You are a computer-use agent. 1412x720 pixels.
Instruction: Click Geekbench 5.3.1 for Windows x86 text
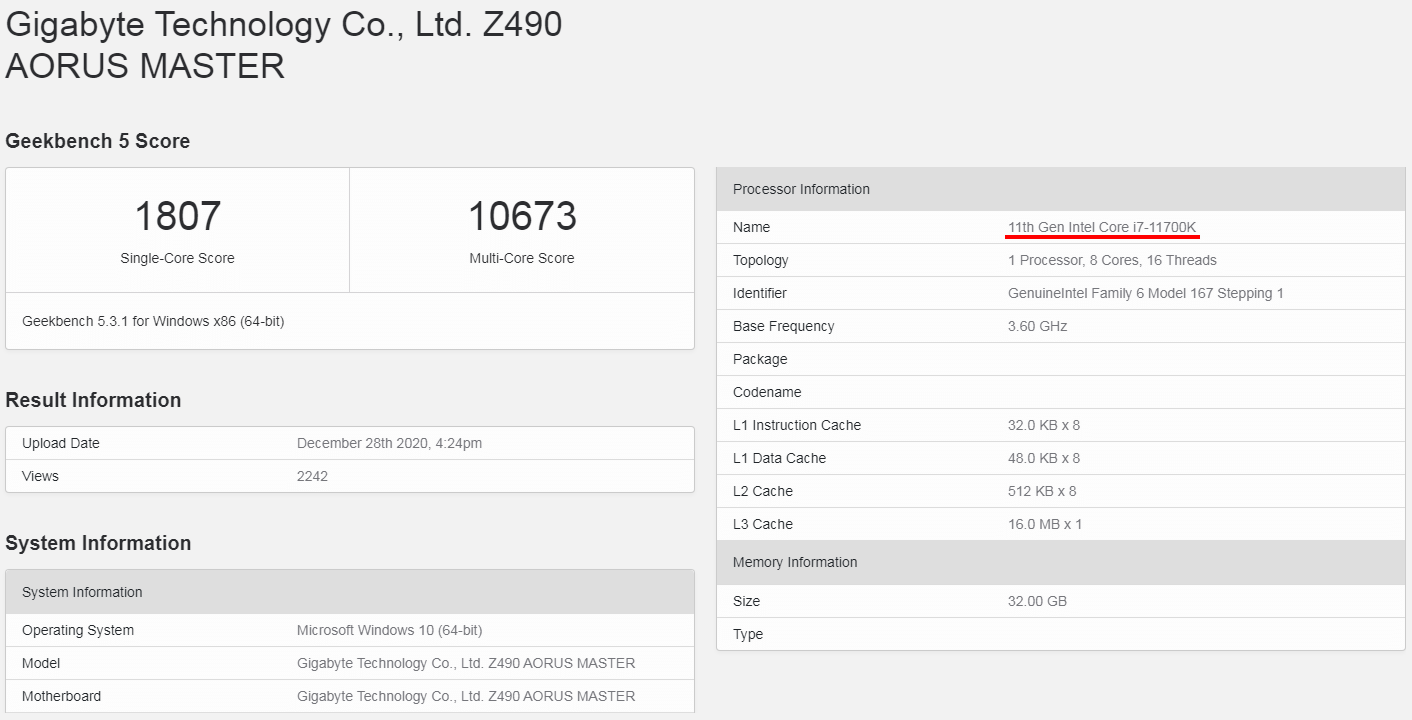(153, 321)
